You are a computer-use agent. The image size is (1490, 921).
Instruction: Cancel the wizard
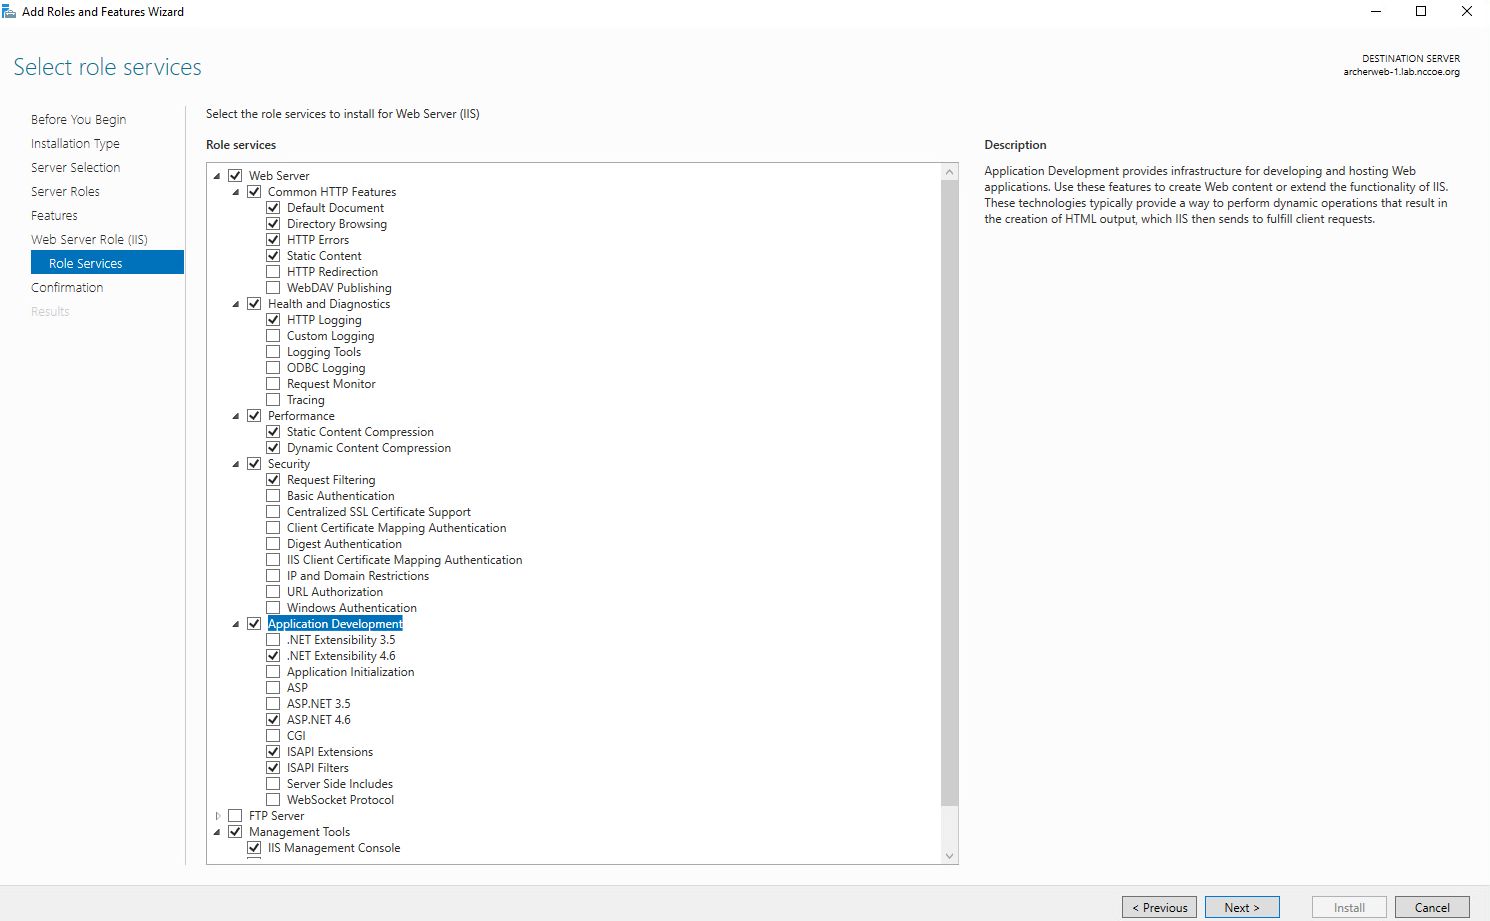[x=1432, y=907]
